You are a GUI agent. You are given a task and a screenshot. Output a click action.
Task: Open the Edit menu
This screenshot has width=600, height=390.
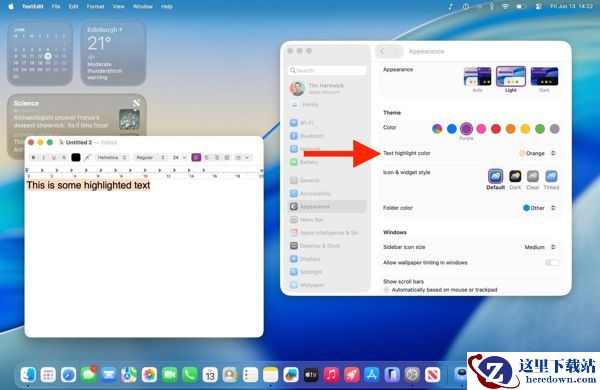click(73, 7)
